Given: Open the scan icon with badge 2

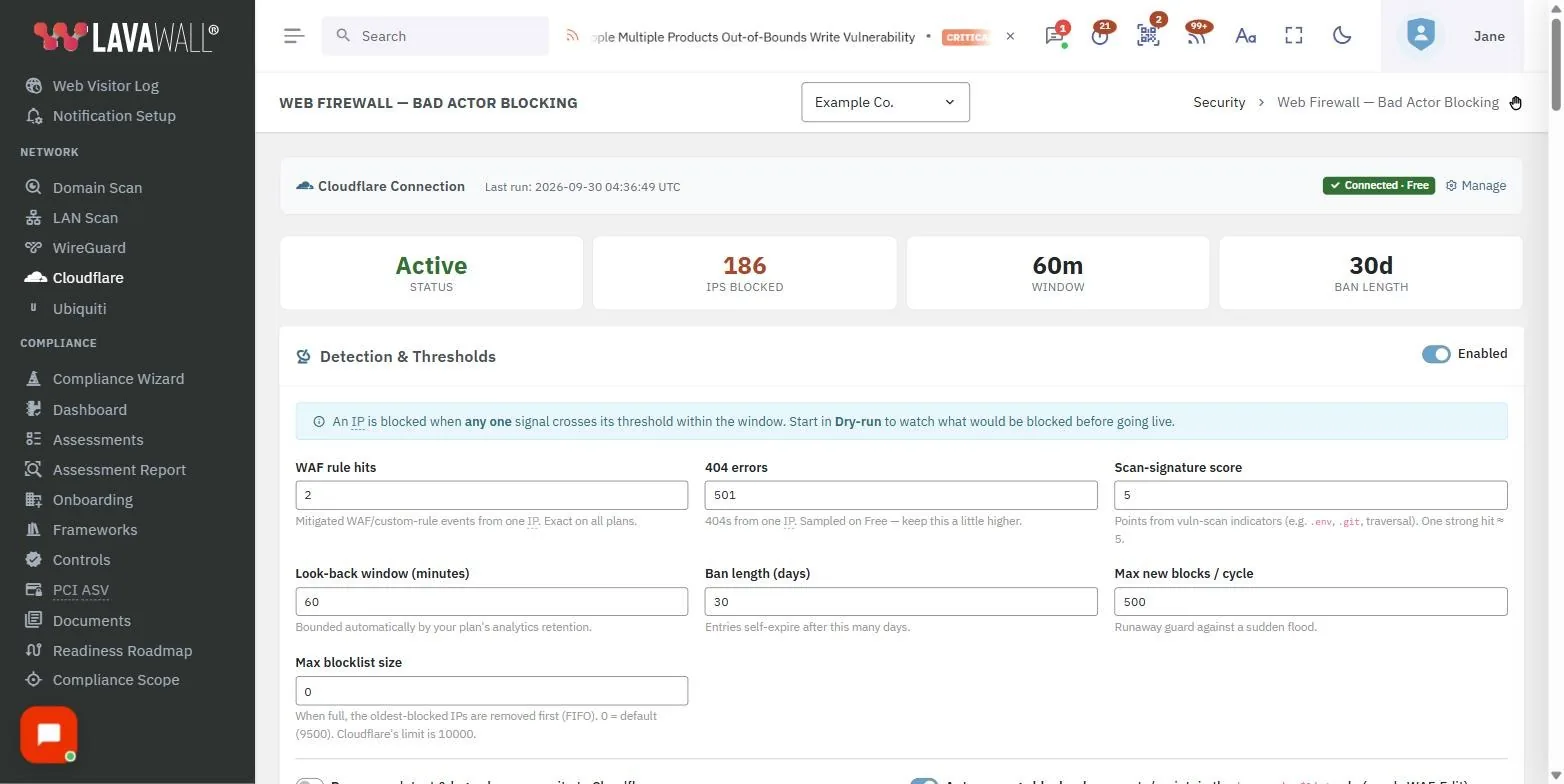Looking at the screenshot, I should coord(1148,36).
